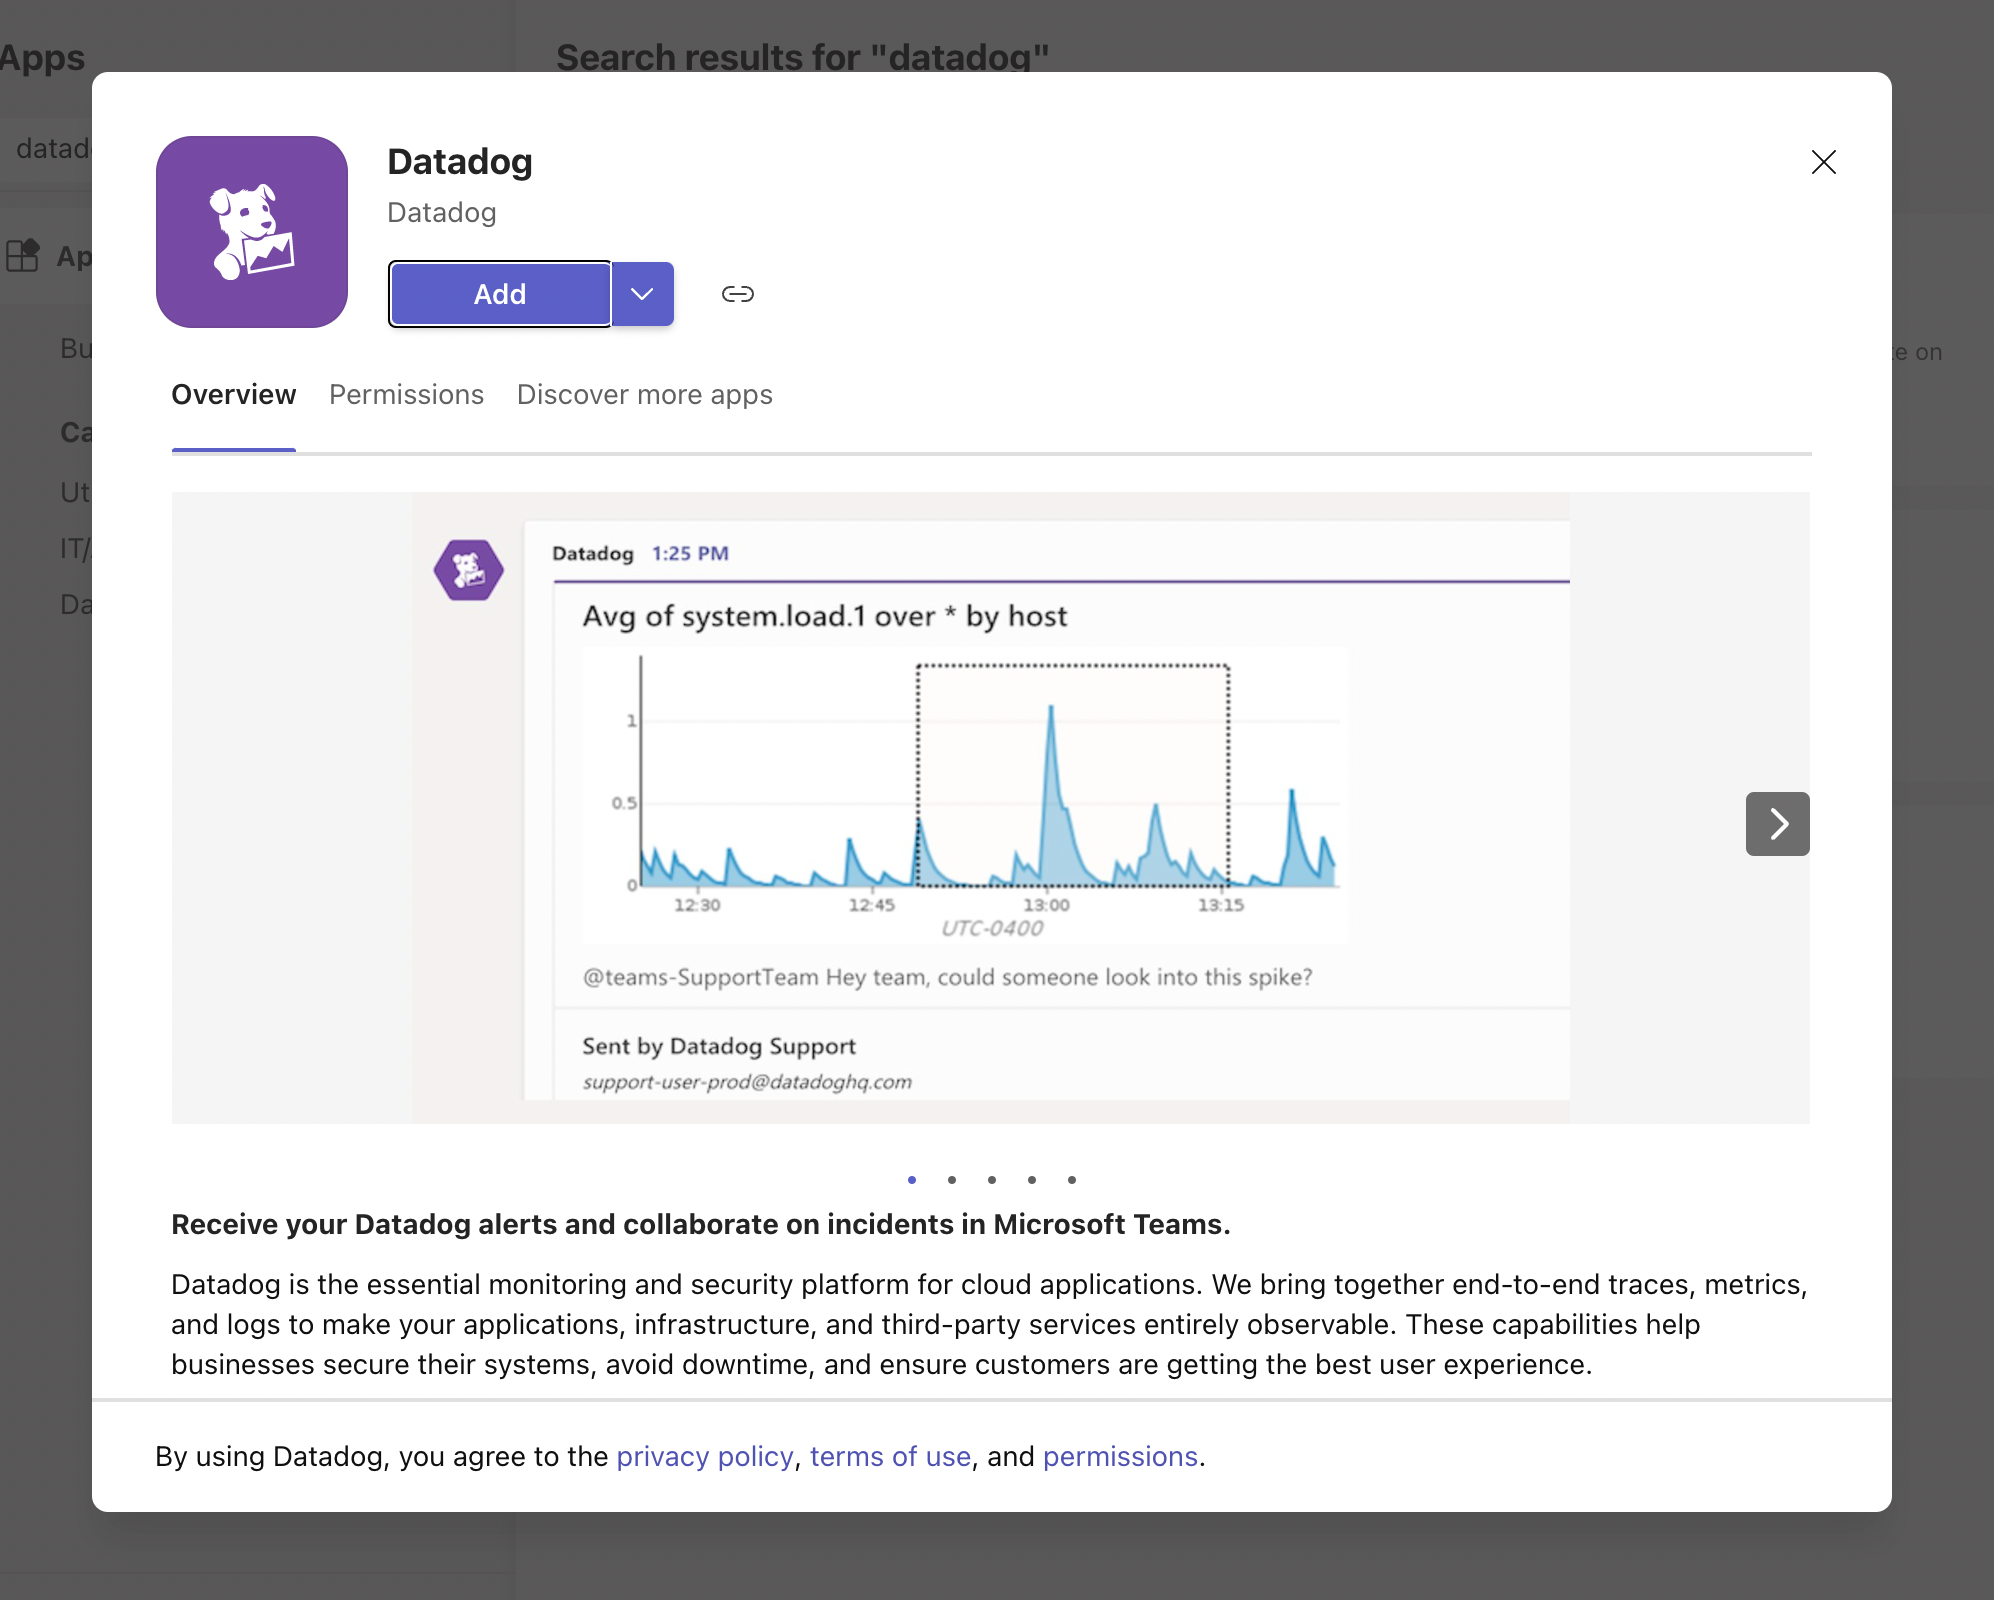Click the close X icon on modal

(x=1824, y=160)
